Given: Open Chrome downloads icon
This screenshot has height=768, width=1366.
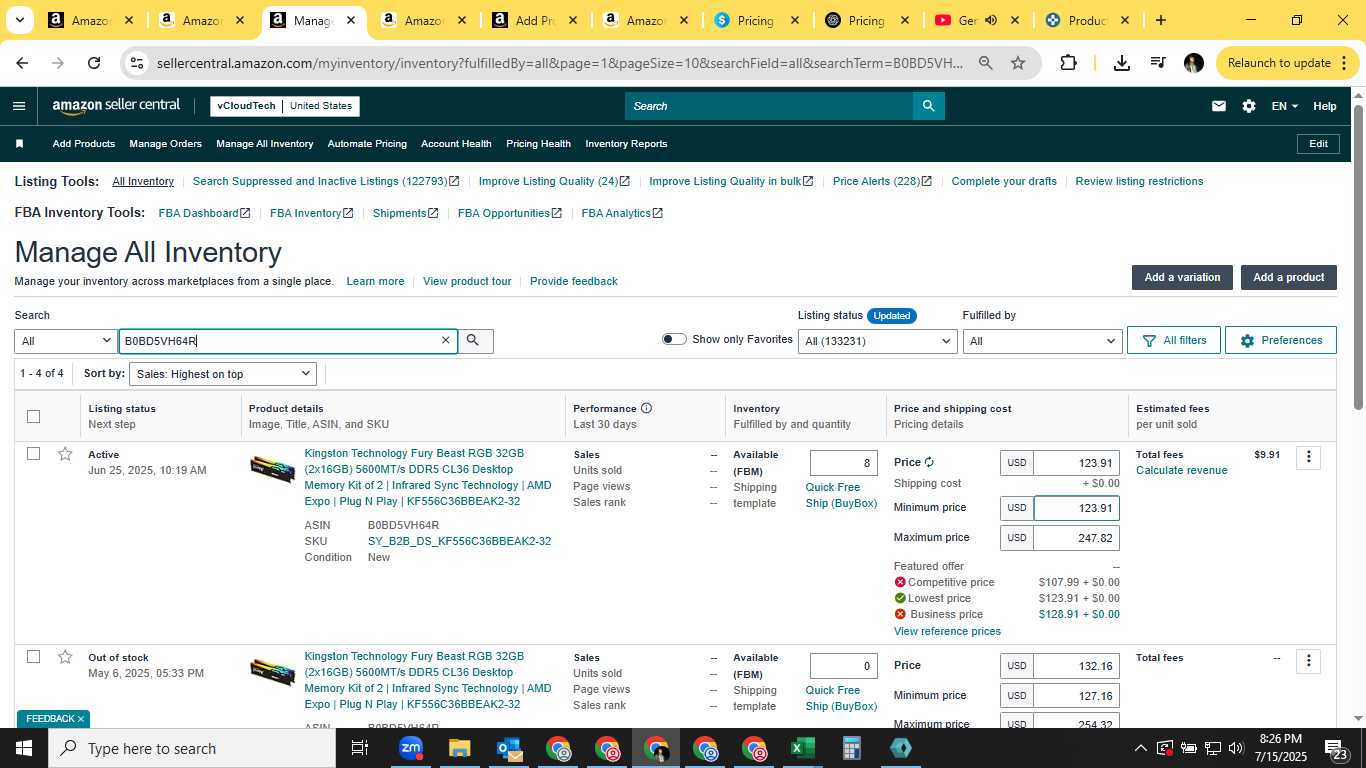Looking at the screenshot, I should tap(1121, 63).
